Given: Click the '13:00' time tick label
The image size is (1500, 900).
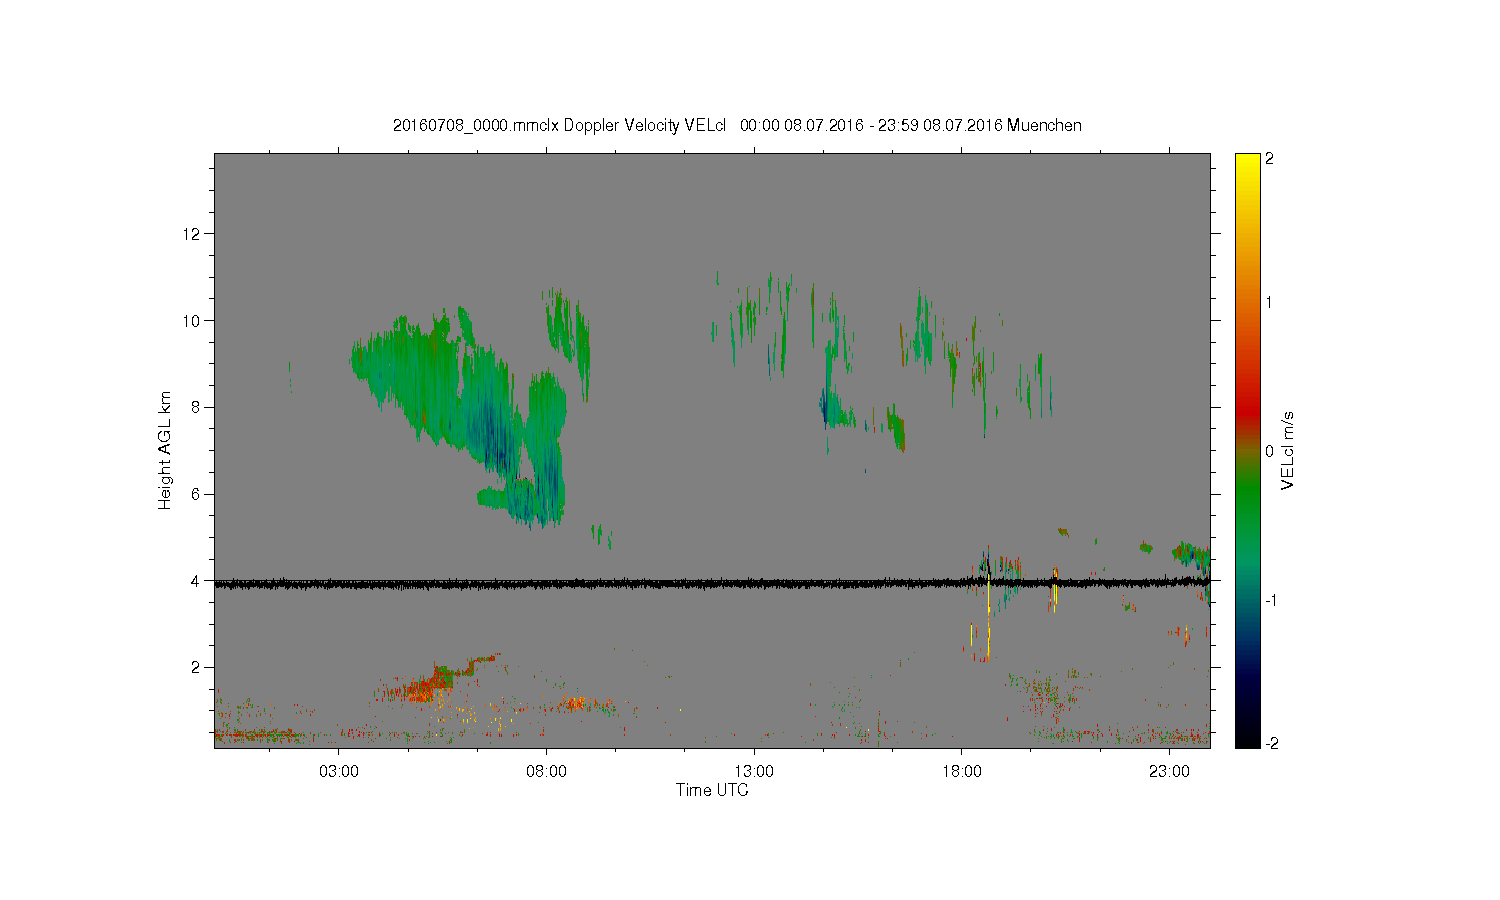Looking at the screenshot, I should (x=754, y=772).
